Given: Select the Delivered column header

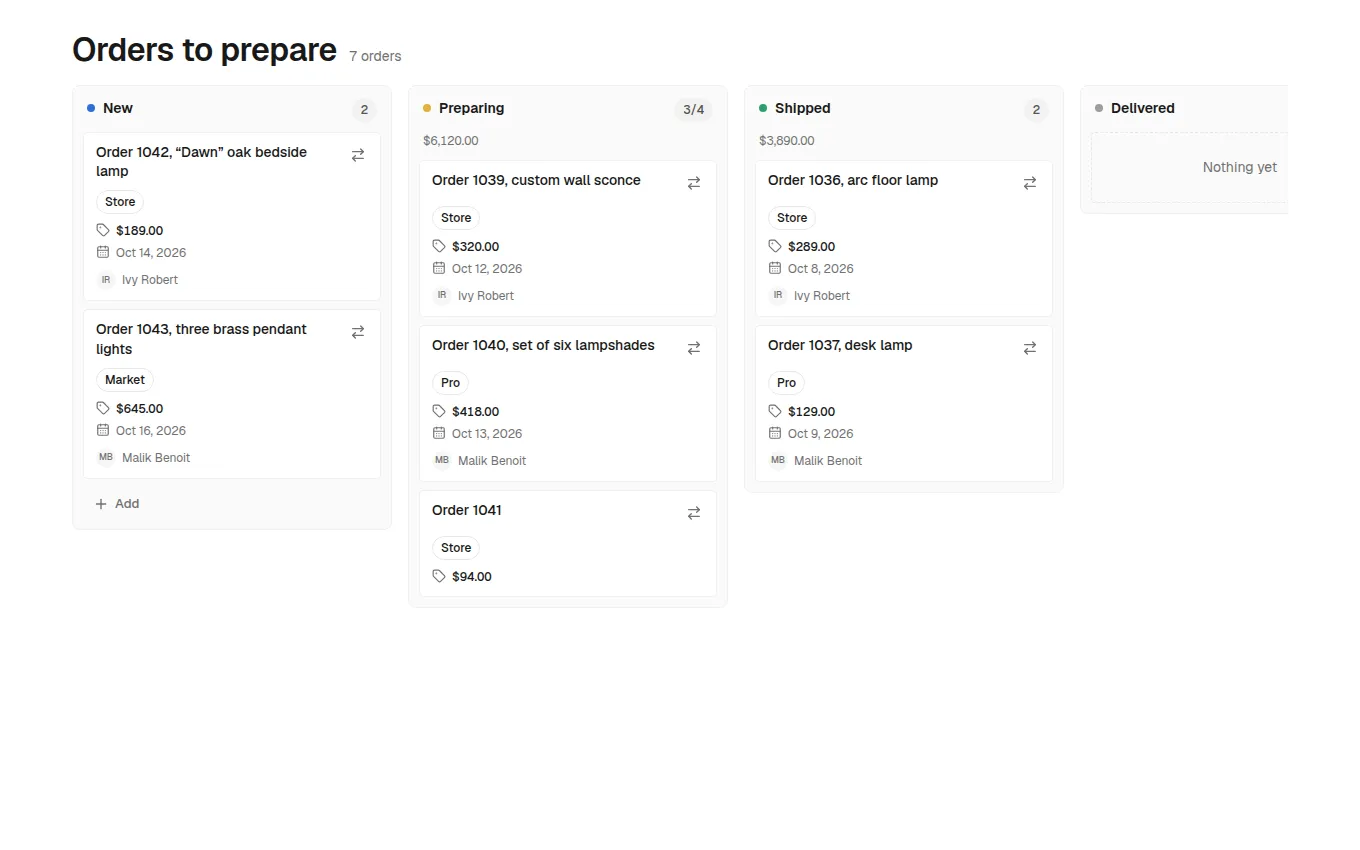Looking at the screenshot, I should click(x=1143, y=108).
